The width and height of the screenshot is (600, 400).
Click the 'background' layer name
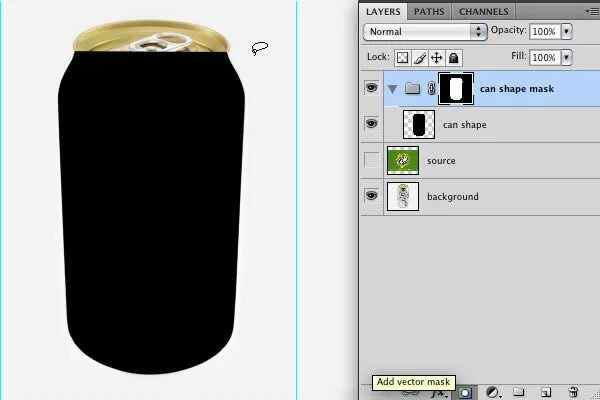coord(453,197)
